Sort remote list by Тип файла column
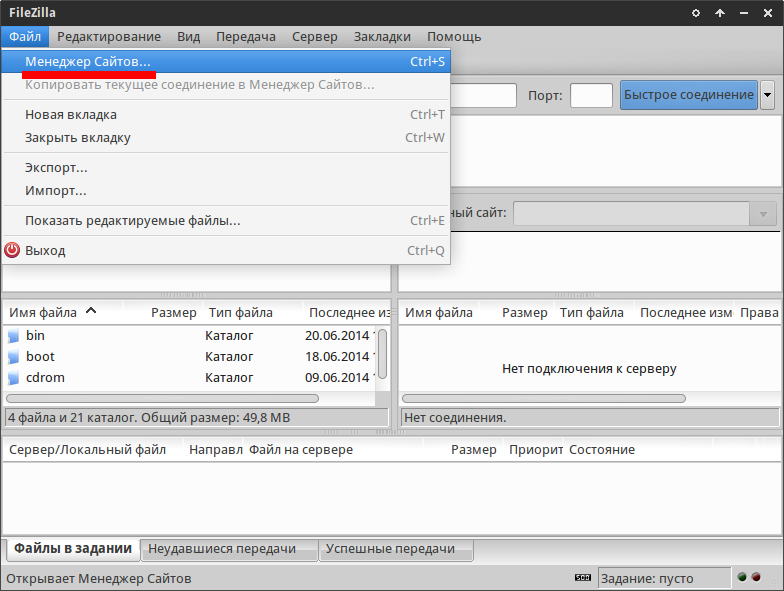Image resolution: width=784 pixels, height=591 pixels. click(592, 312)
